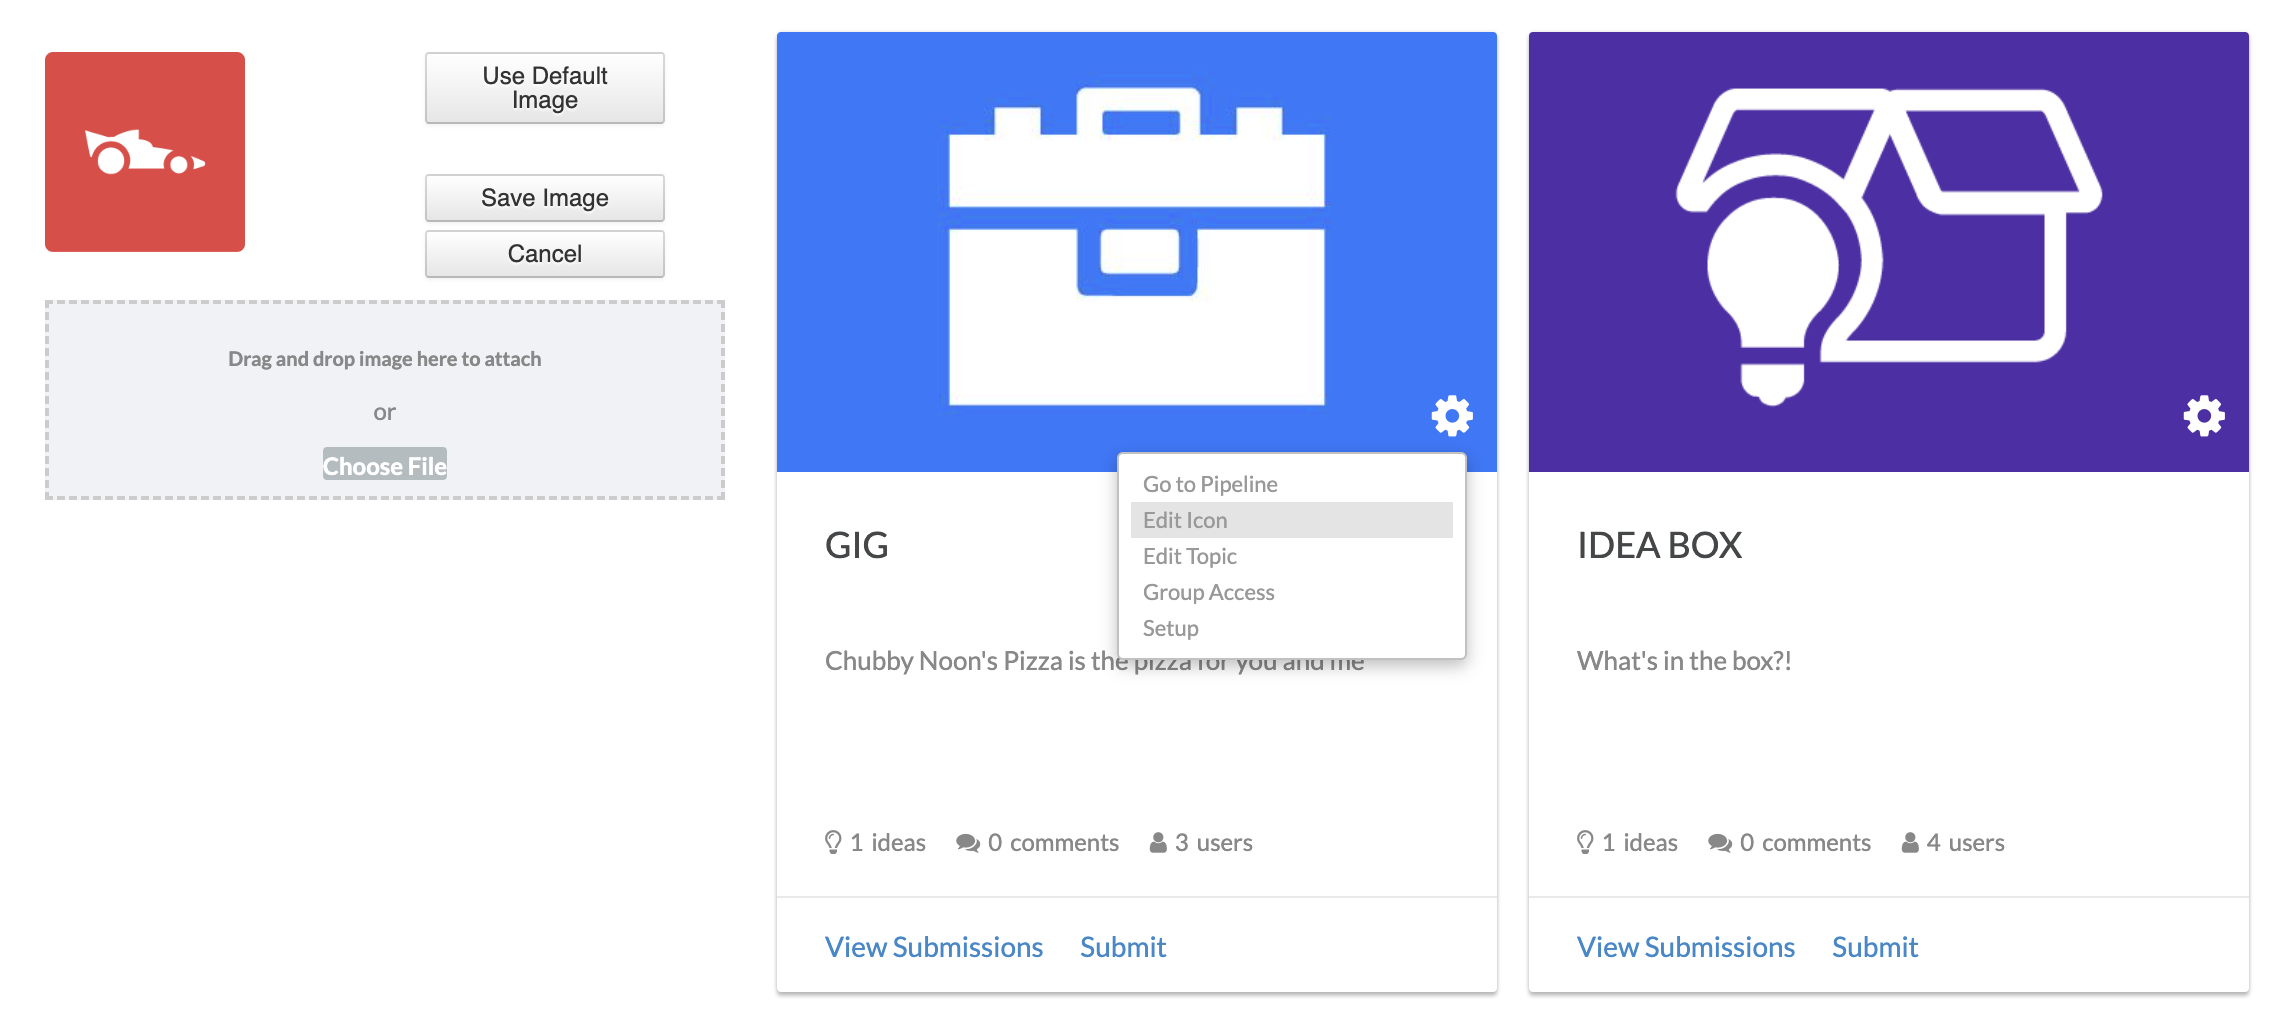Click the Save Image button
This screenshot has width=2290, height=1014.
click(544, 198)
